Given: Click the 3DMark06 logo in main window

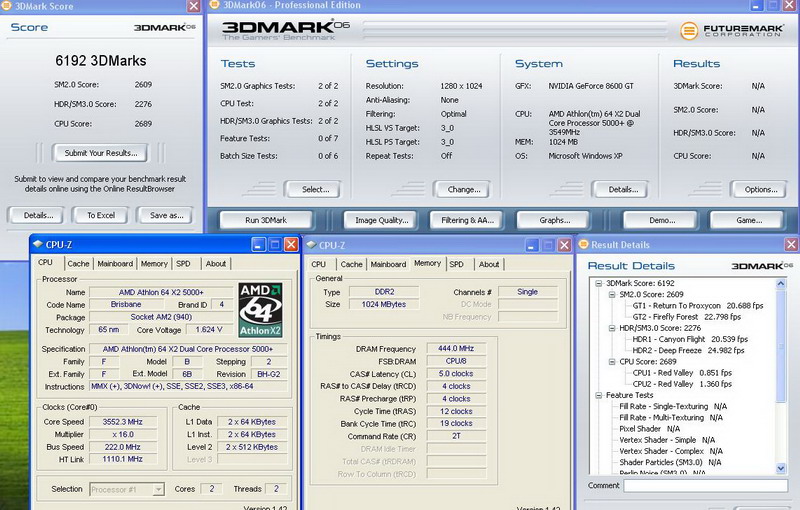Looking at the screenshot, I should 286,30.
